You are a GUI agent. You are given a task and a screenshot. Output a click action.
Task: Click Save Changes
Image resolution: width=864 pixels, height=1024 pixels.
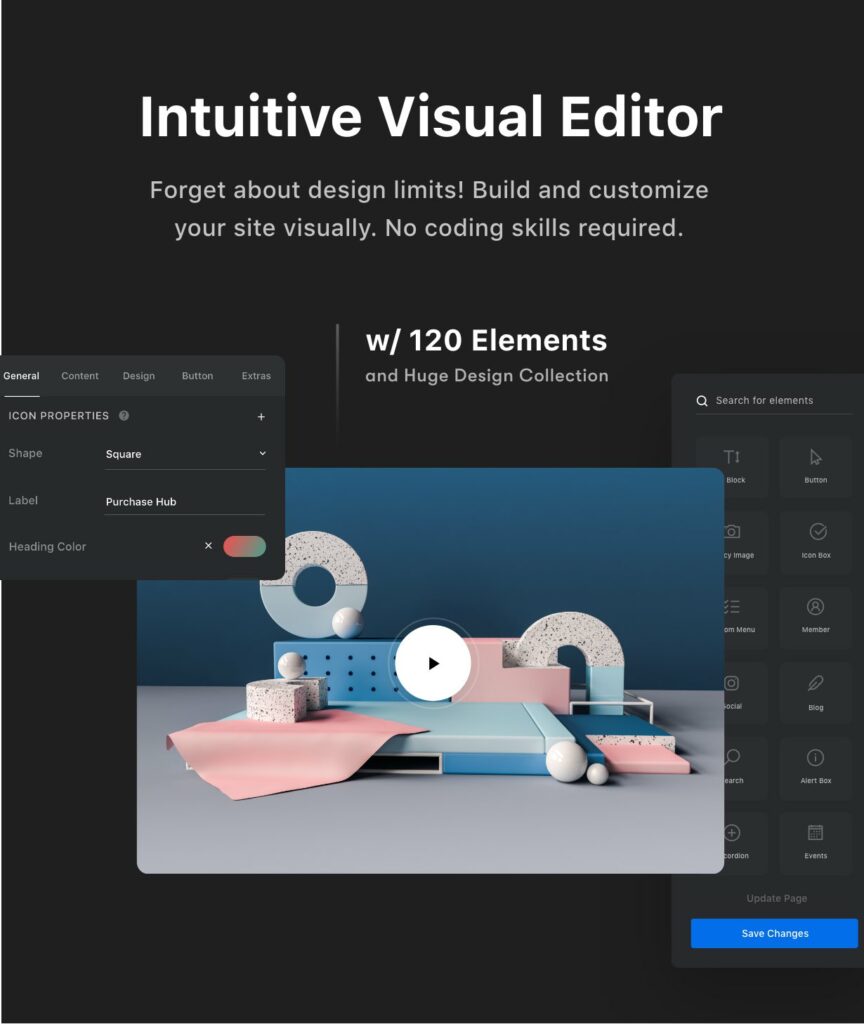775,933
